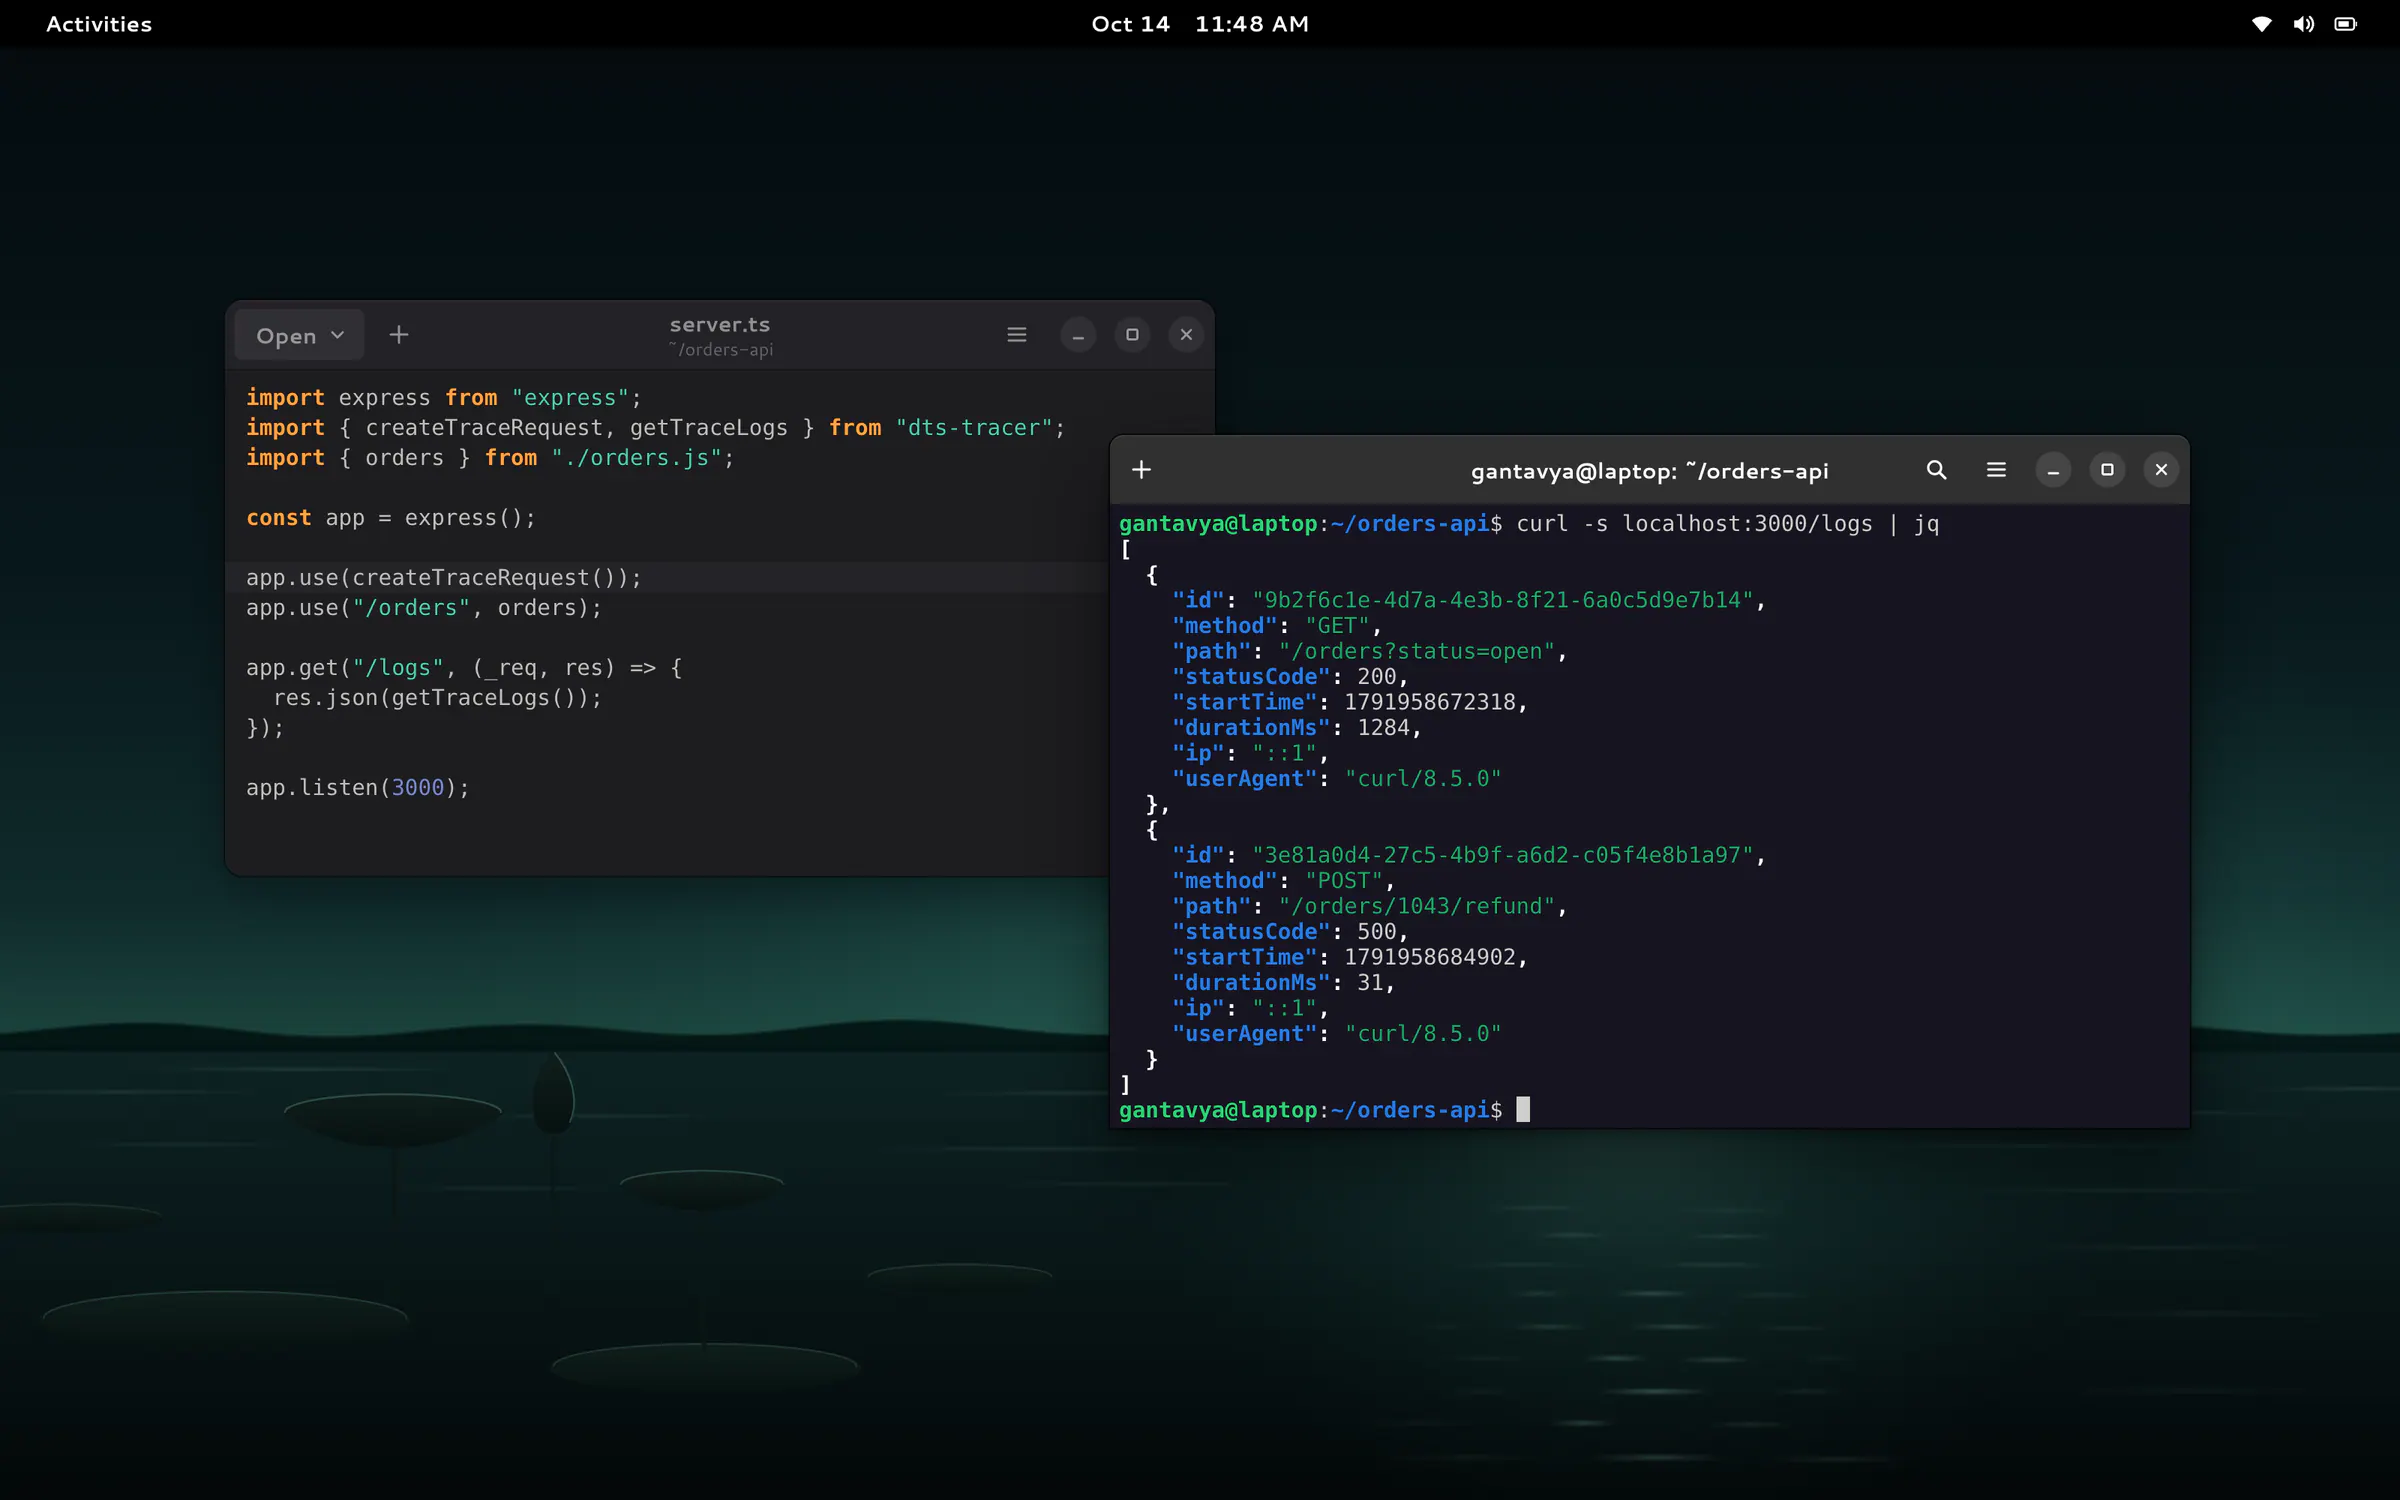2400x1500 pixels.
Task: Open the terminal hamburger menu
Action: (1996, 470)
